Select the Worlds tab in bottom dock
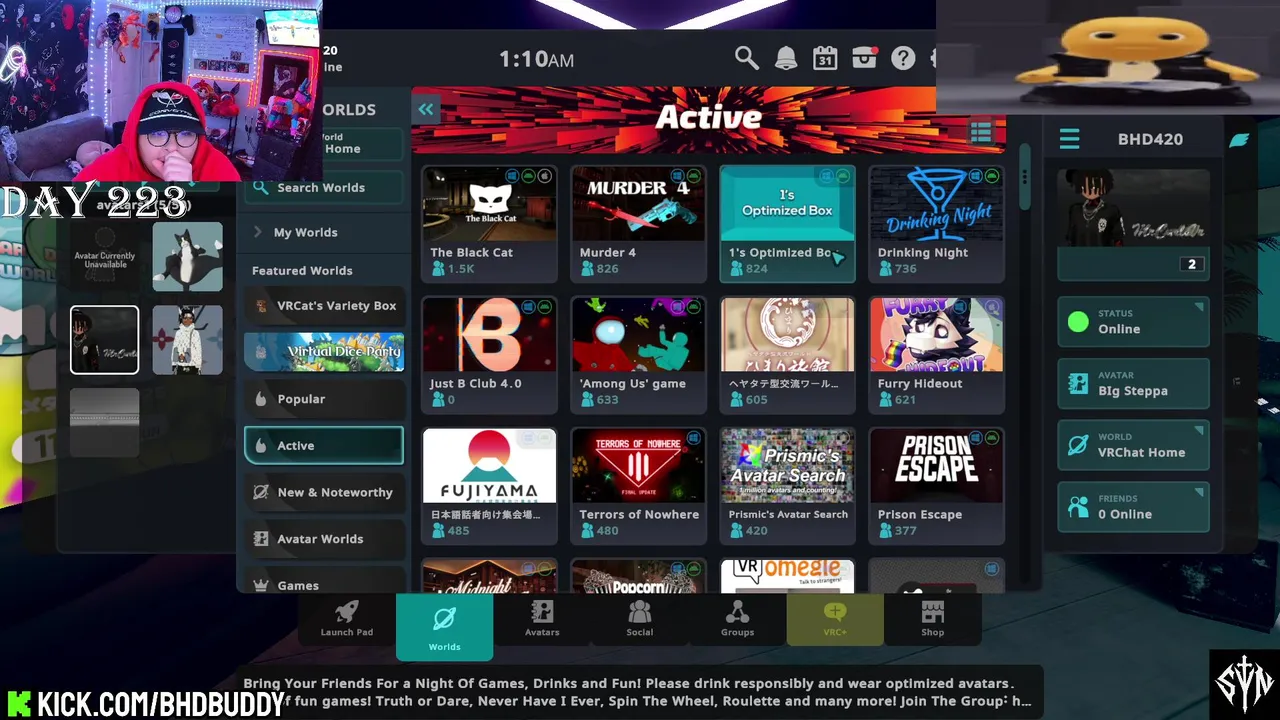This screenshot has height=720, width=1280. click(x=444, y=627)
